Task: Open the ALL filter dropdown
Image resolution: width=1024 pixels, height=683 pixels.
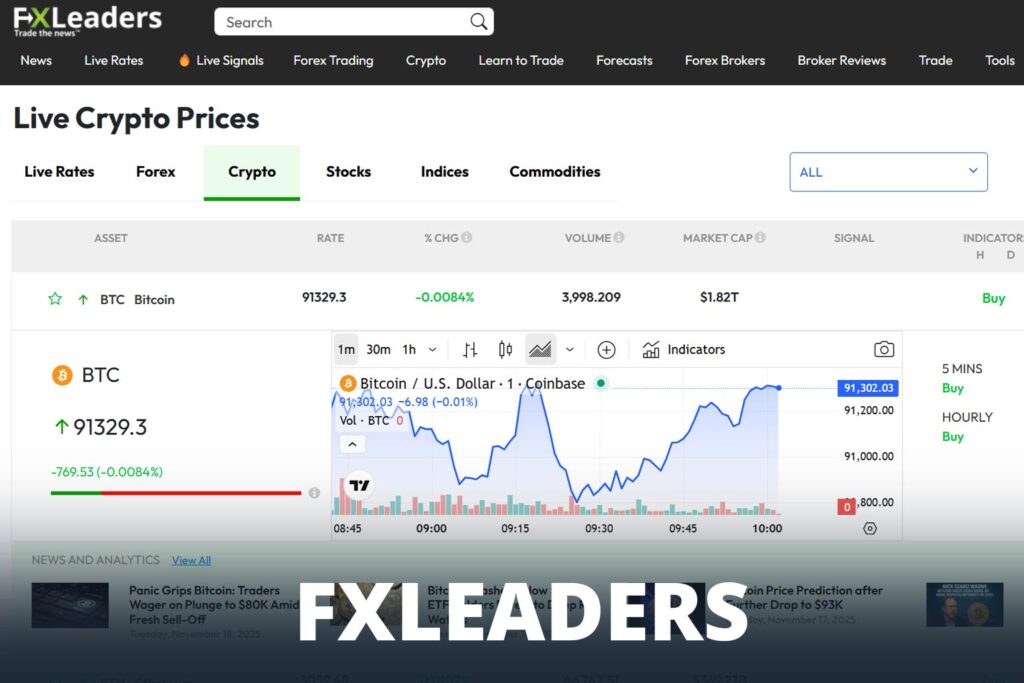Action: (887, 171)
